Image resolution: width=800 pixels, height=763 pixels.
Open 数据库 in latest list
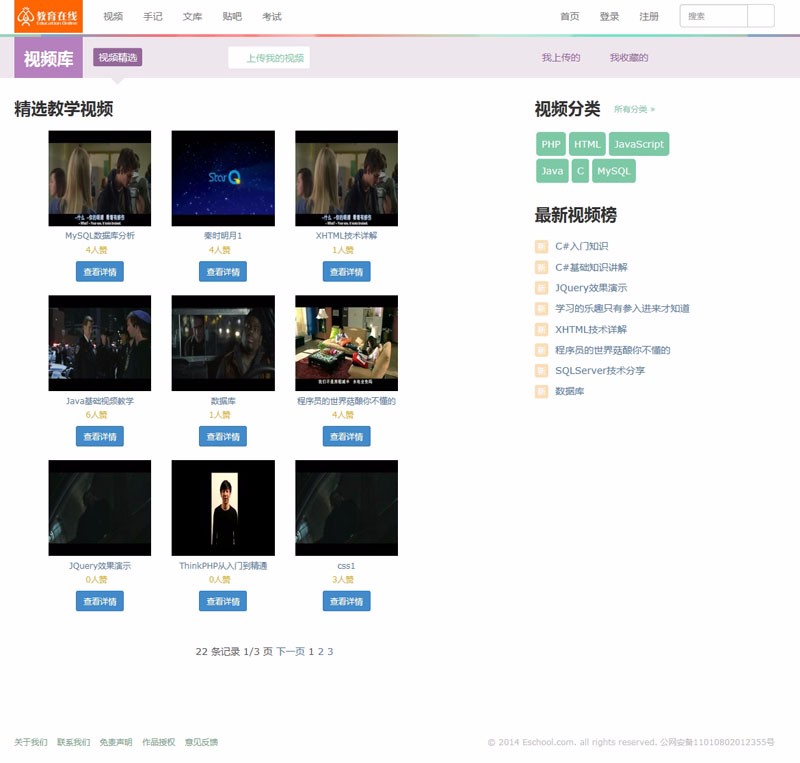tap(569, 391)
